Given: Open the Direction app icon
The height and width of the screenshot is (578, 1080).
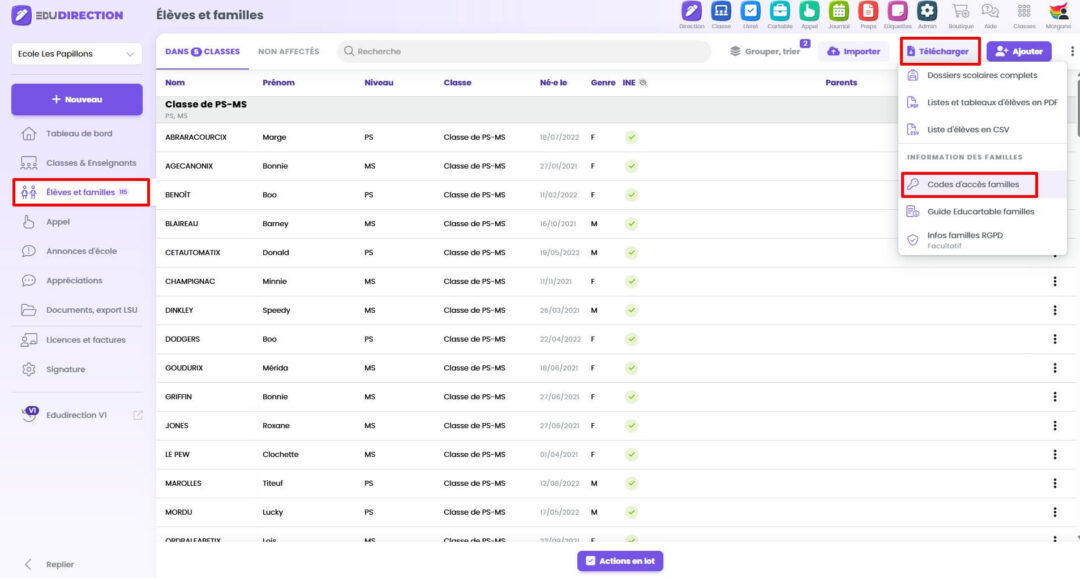Looking at the screenshot, I should (x=691, y=12).
